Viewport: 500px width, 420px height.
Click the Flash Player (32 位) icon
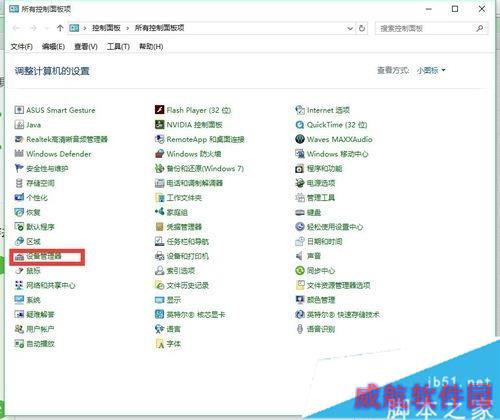pos(160,110)
